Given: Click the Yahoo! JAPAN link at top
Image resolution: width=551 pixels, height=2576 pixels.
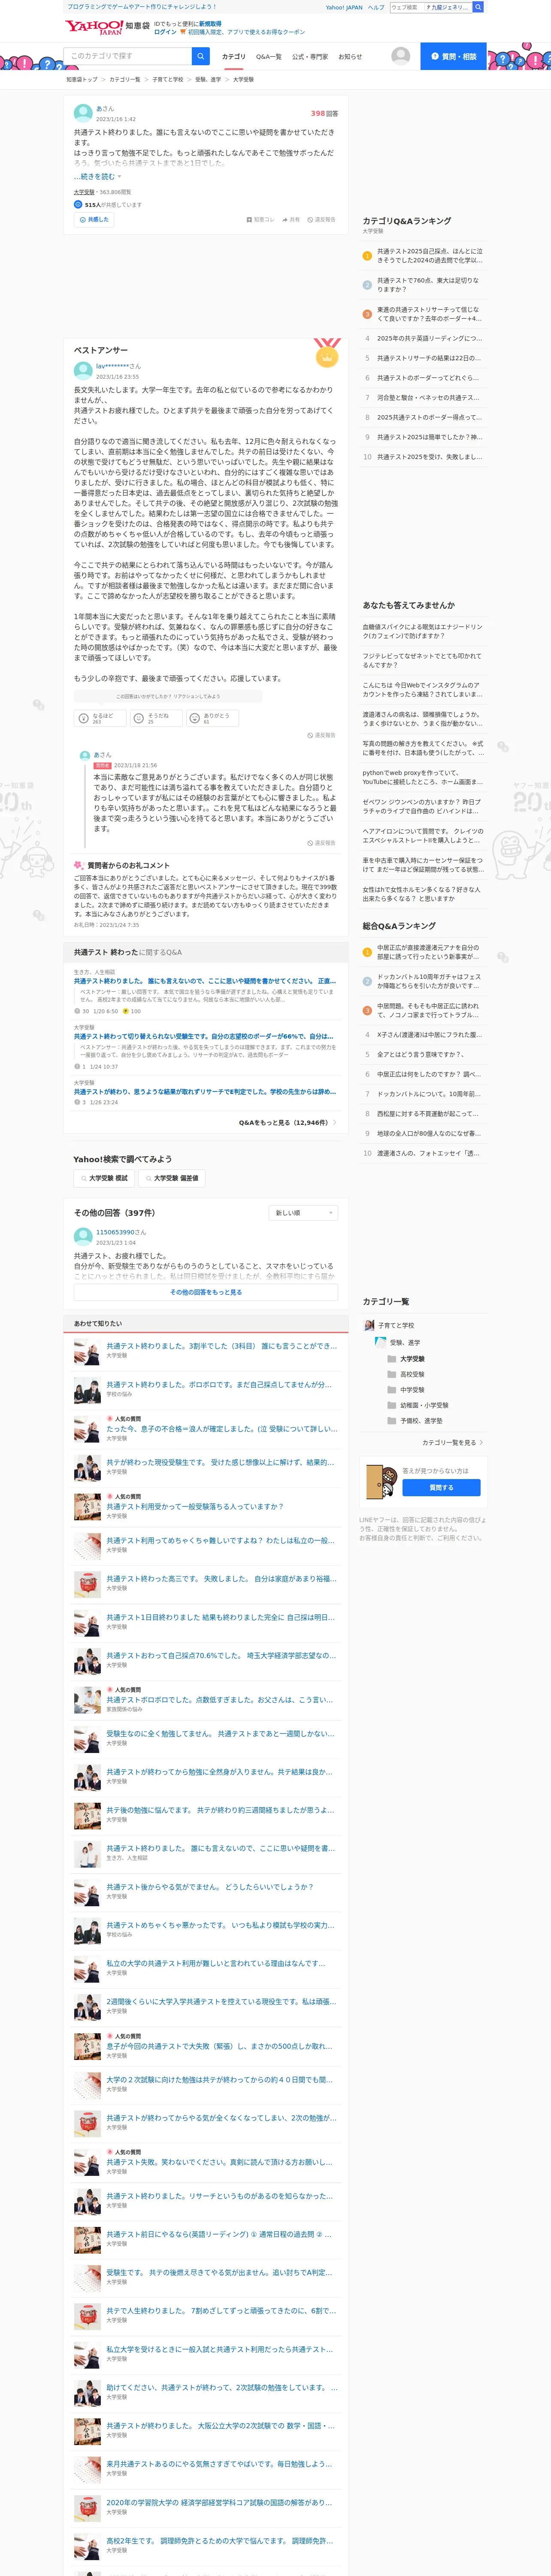Looking at the screenshot, I should tap(344, 7).
